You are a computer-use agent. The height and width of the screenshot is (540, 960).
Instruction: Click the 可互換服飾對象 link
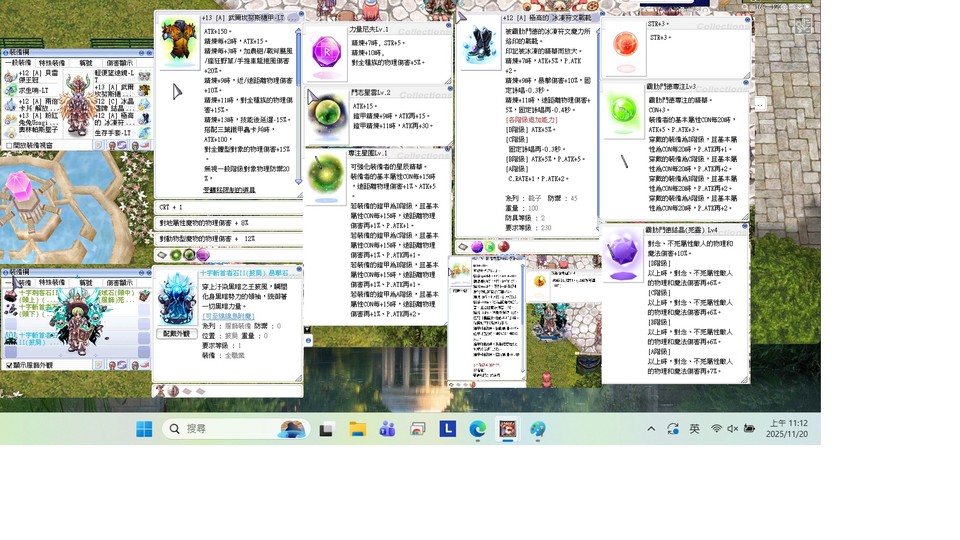click(x=227, y=317)
